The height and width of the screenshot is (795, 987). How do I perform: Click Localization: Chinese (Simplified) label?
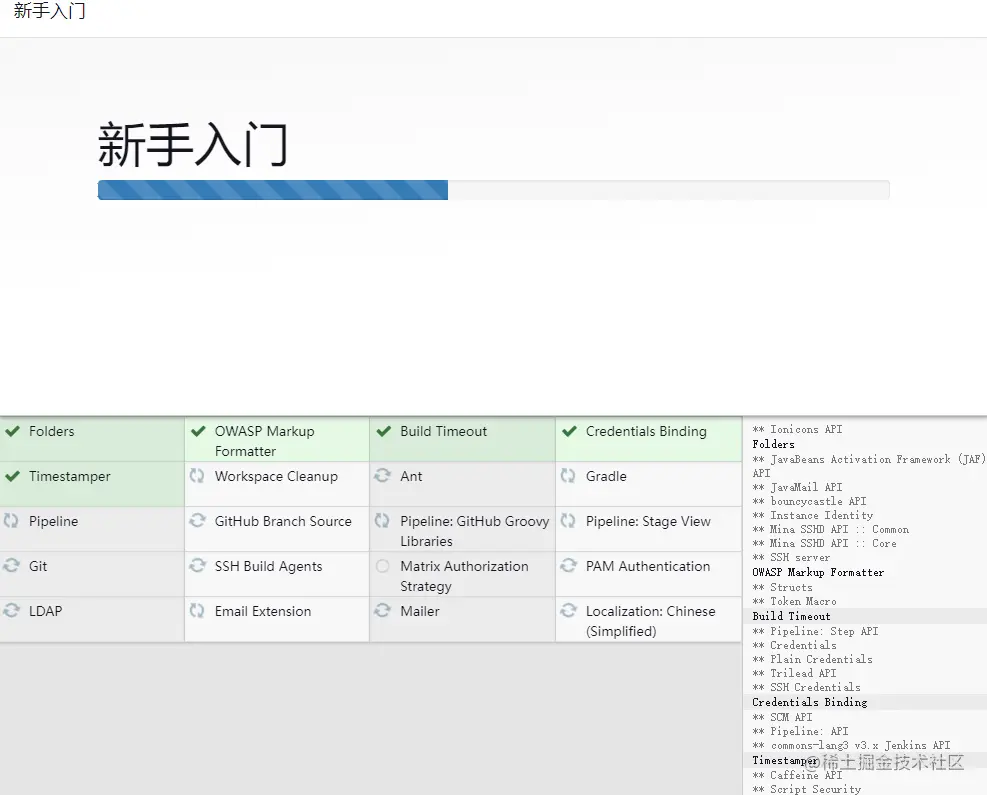click(x=650, y=621)
